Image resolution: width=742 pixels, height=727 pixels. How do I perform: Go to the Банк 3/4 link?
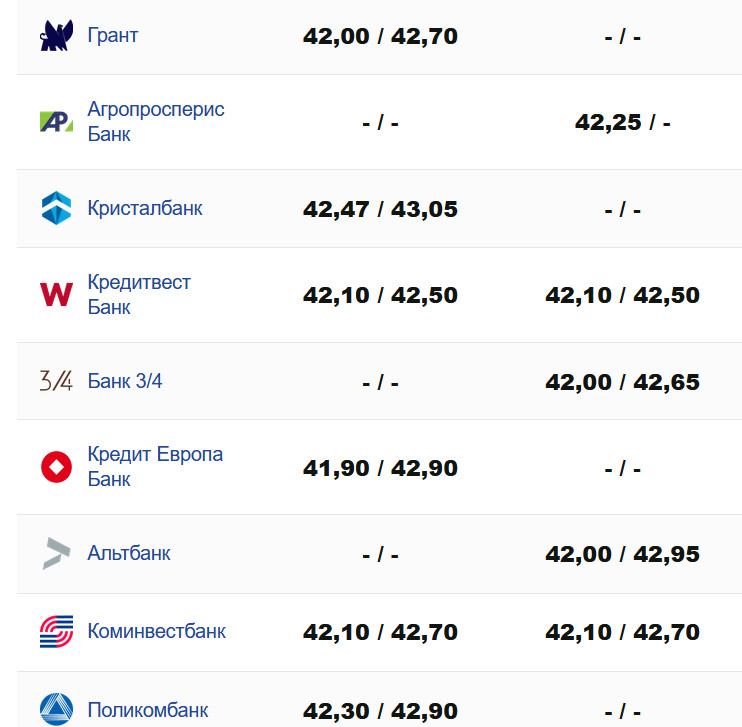pos(125,381)
